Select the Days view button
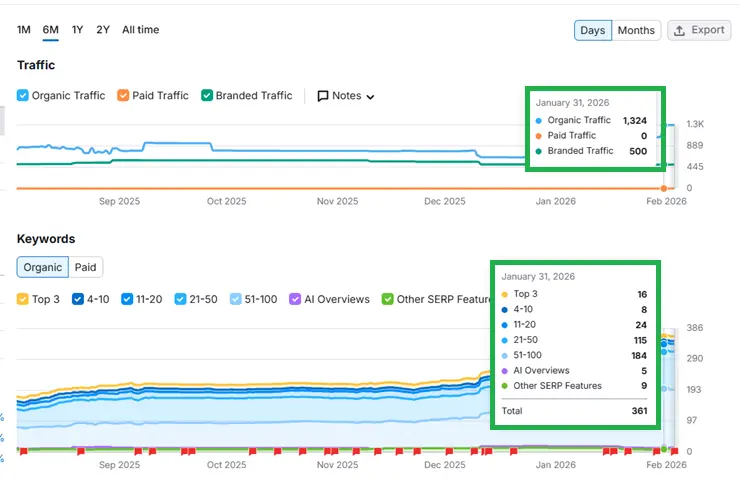This screenshot has height=489, width=740. 592,30
